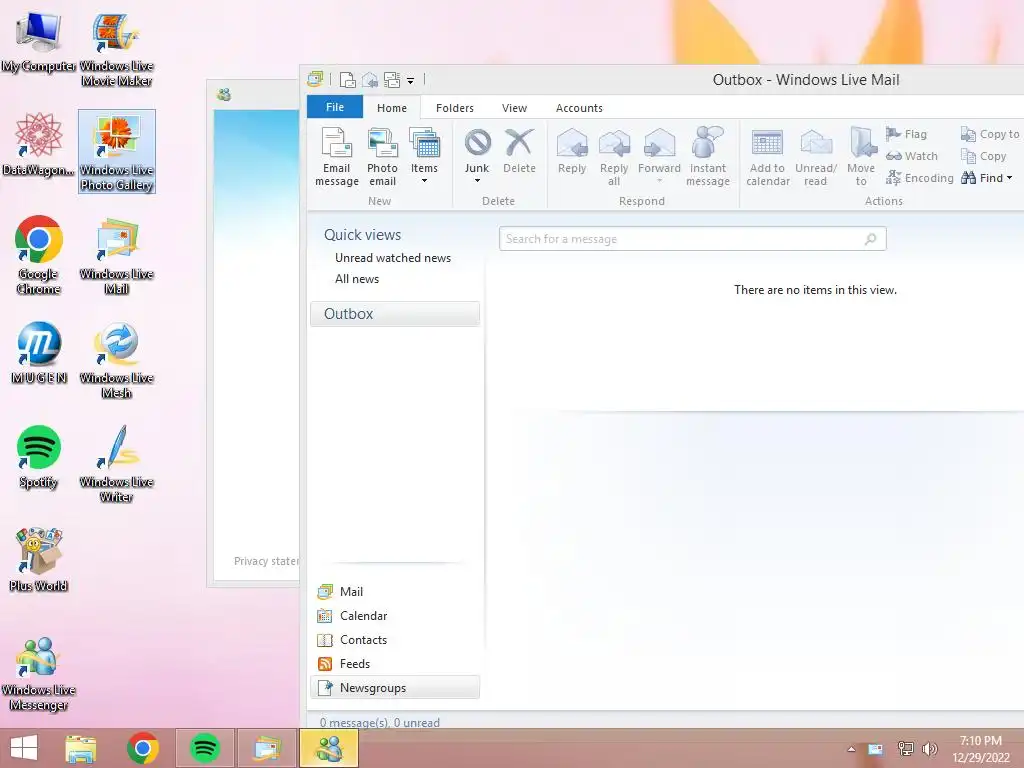Click the New quick access toolbar icon
The width and height of the screenshot is (1024, 768).
348,80
